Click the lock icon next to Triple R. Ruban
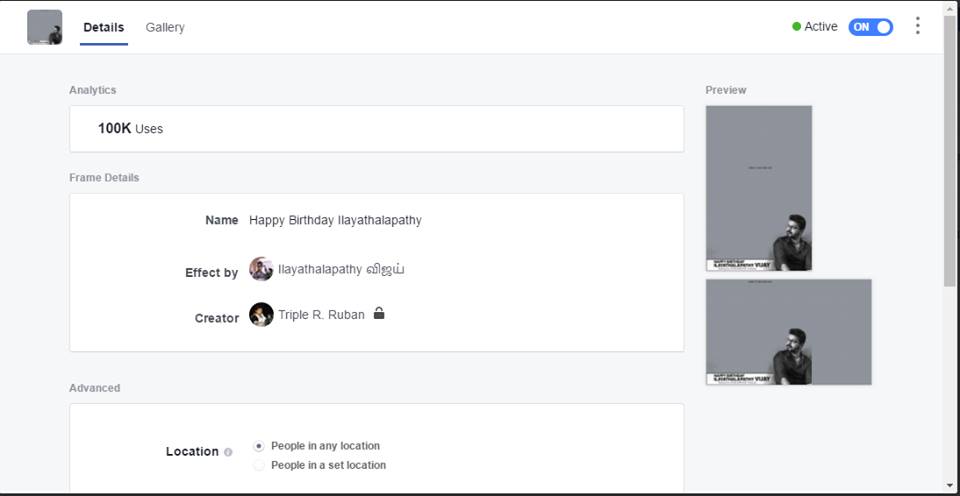Image resolution: width=960 pixels, height=496 pixels. tap(379, 314)
